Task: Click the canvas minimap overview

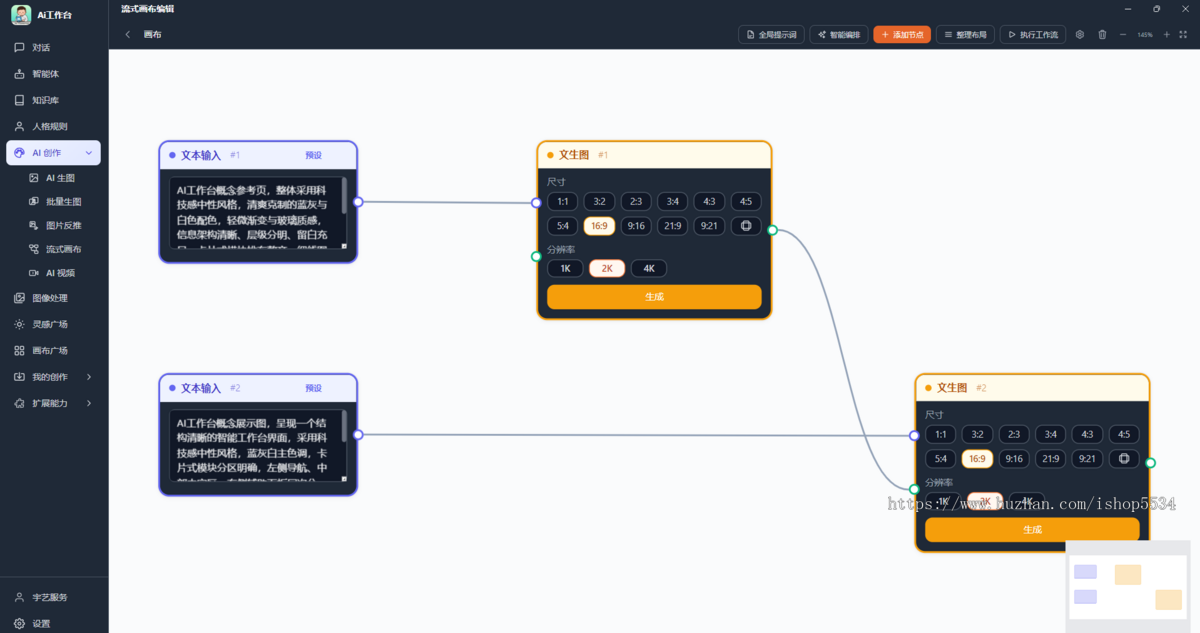Action: tap(1127, 586)
